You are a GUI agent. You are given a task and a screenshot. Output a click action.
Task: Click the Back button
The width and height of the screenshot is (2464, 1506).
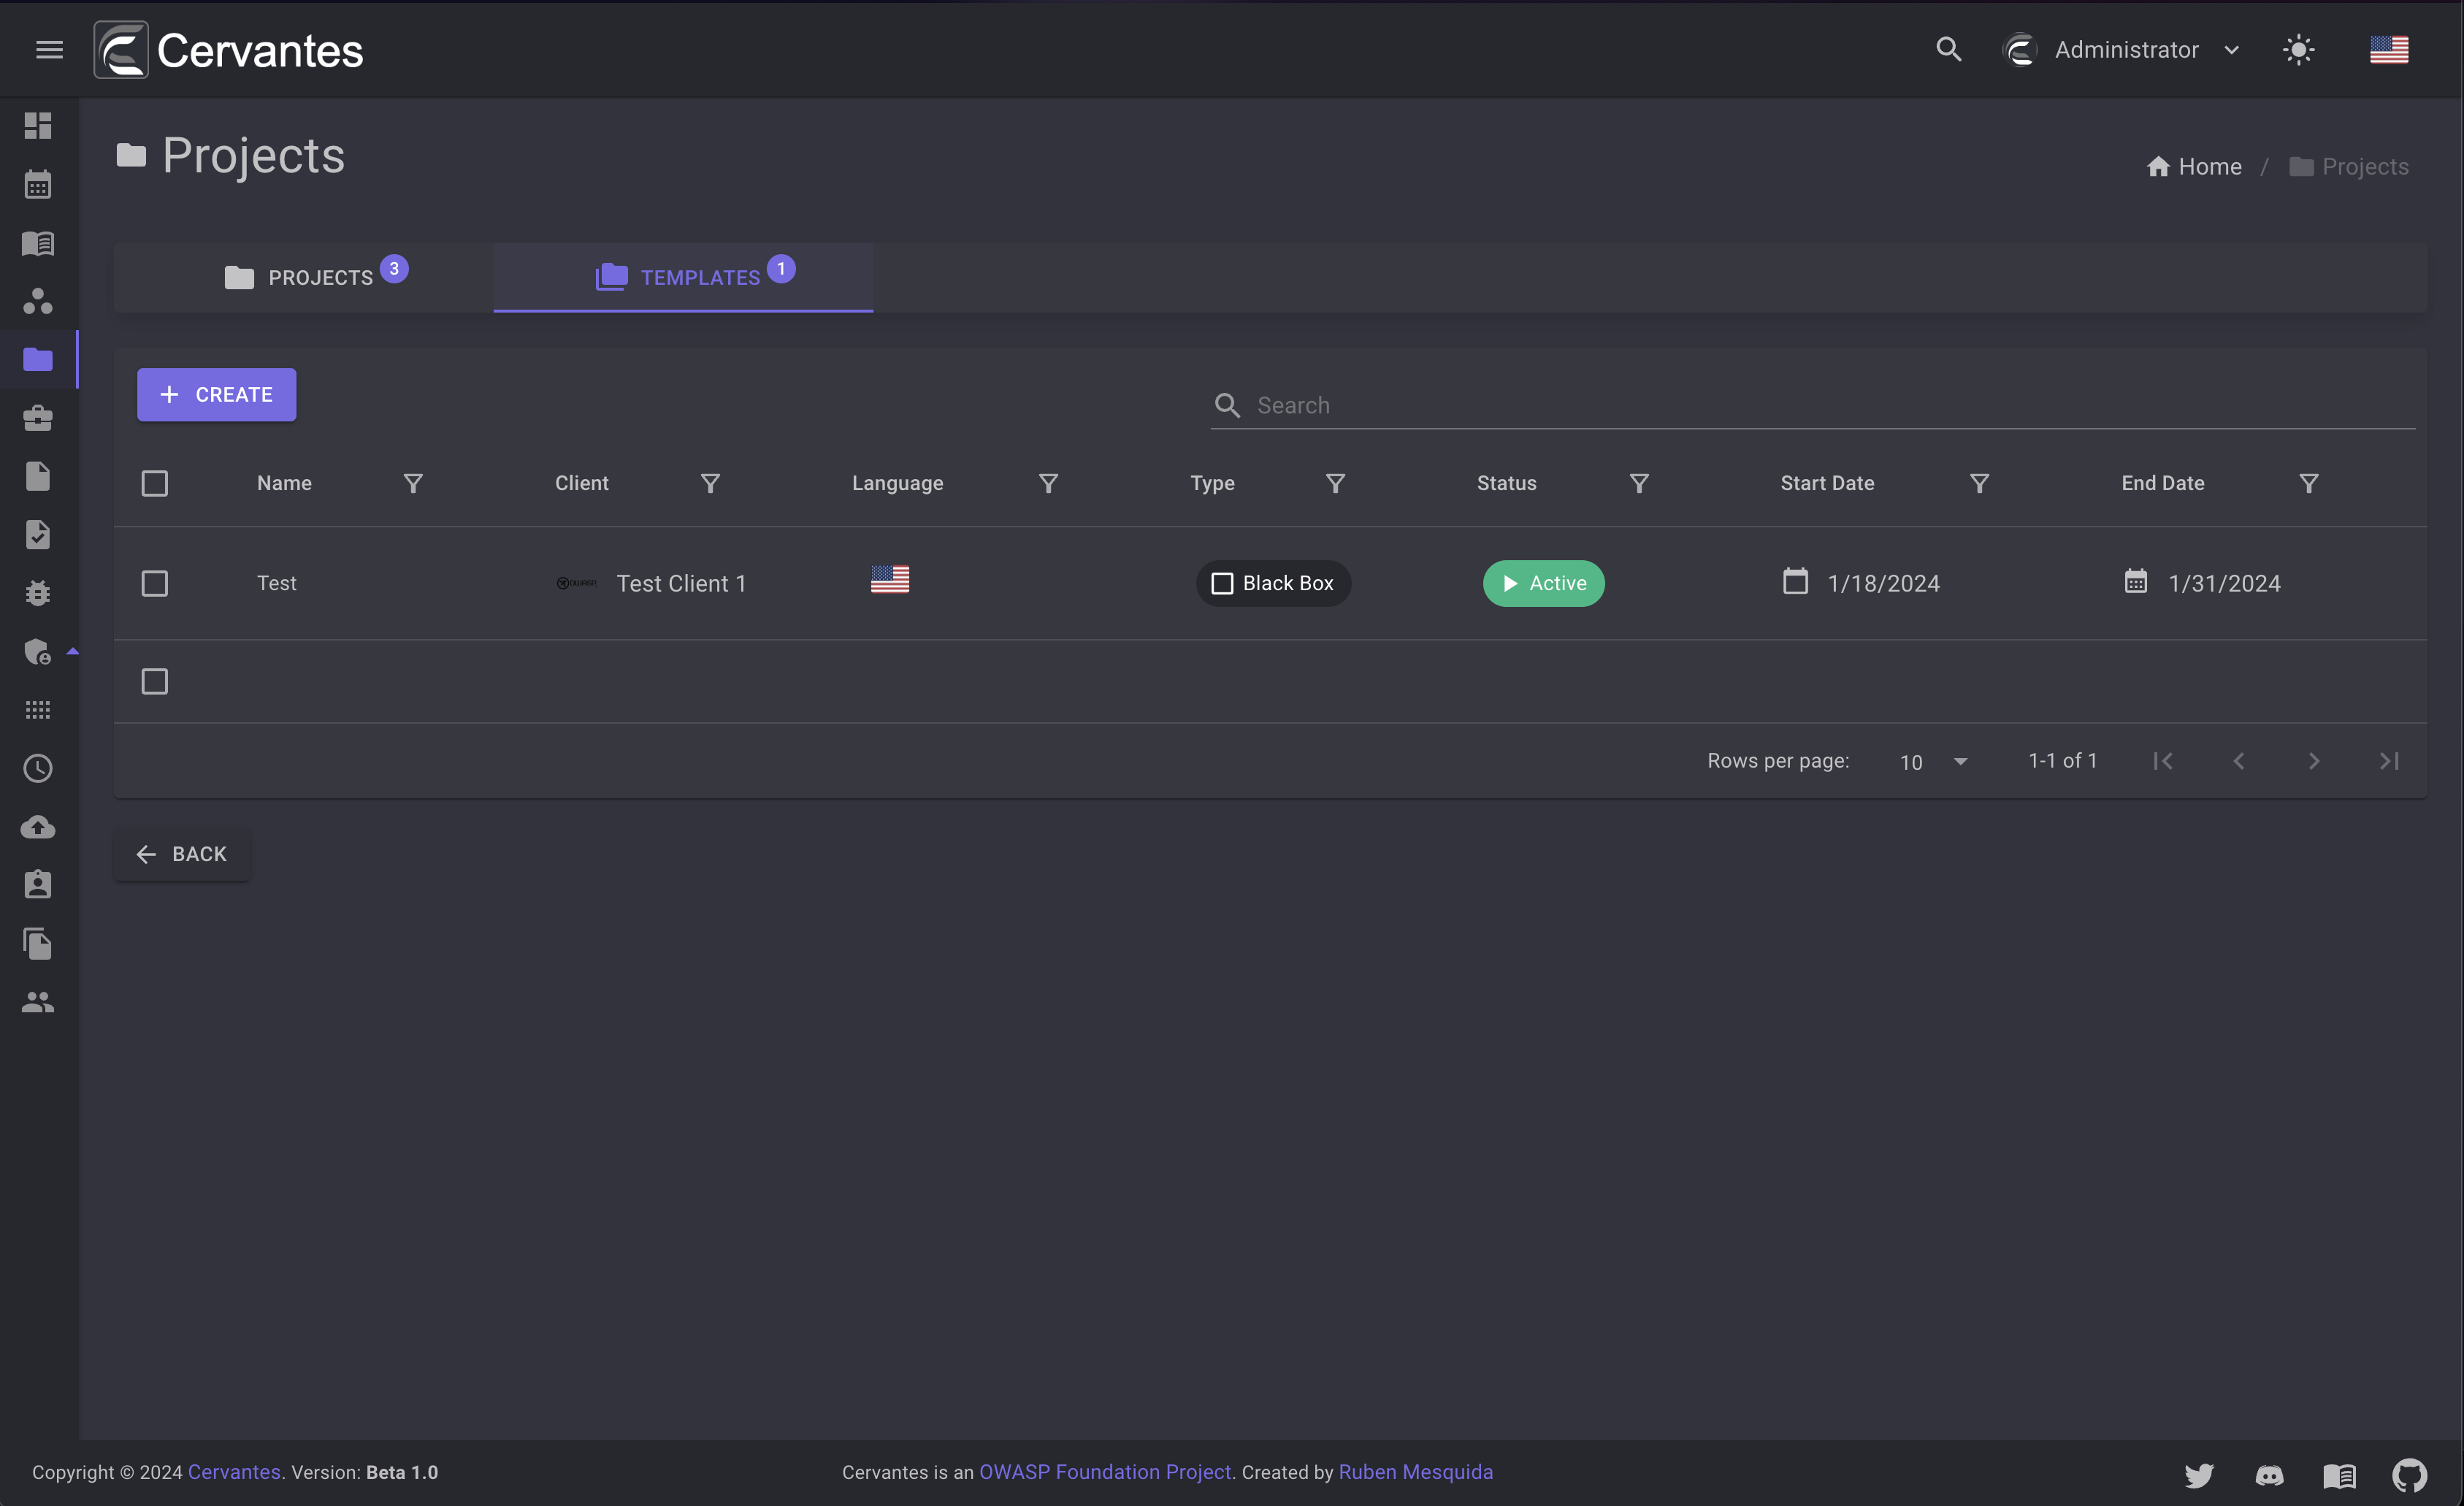pos(182,854)
